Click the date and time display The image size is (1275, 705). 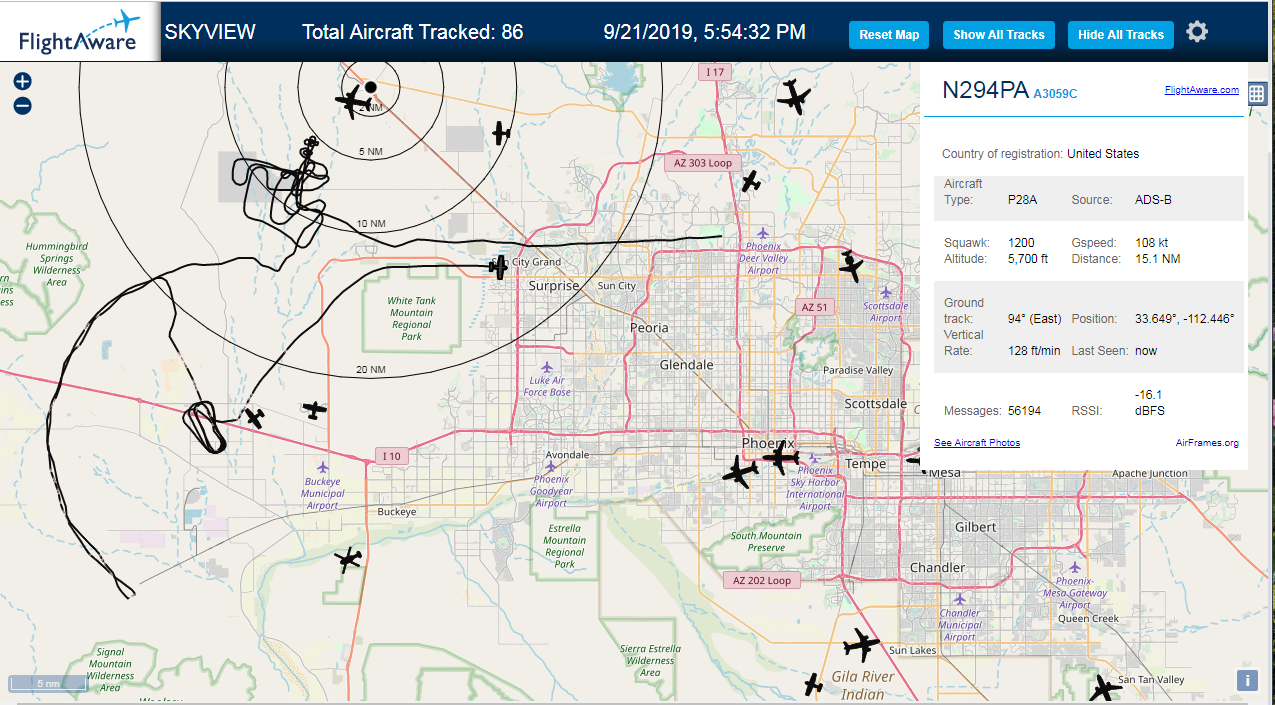click(705, 32)
